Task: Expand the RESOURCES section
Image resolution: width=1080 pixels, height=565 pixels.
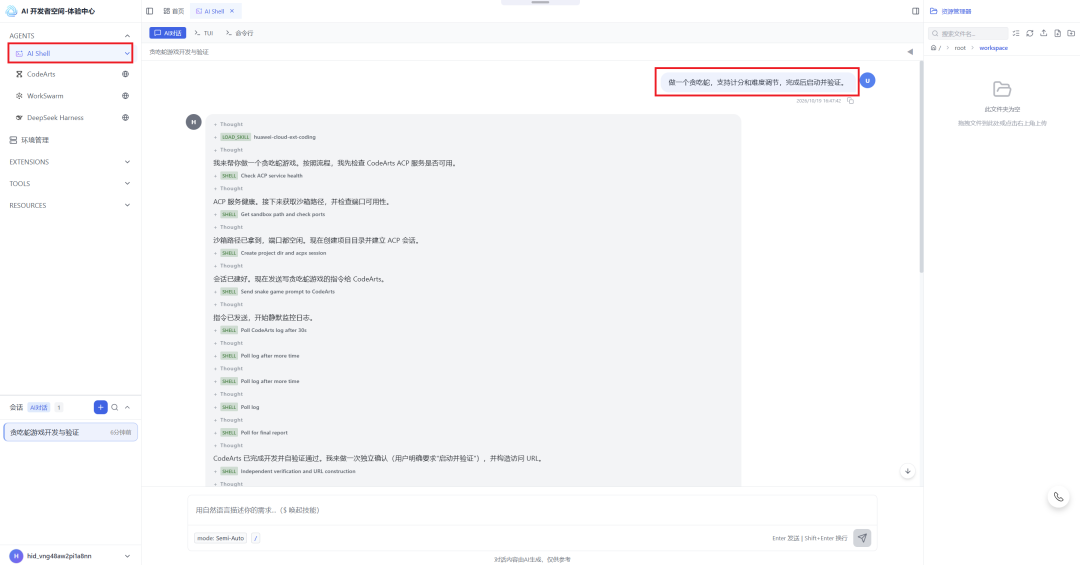Action: click(127, 205)
